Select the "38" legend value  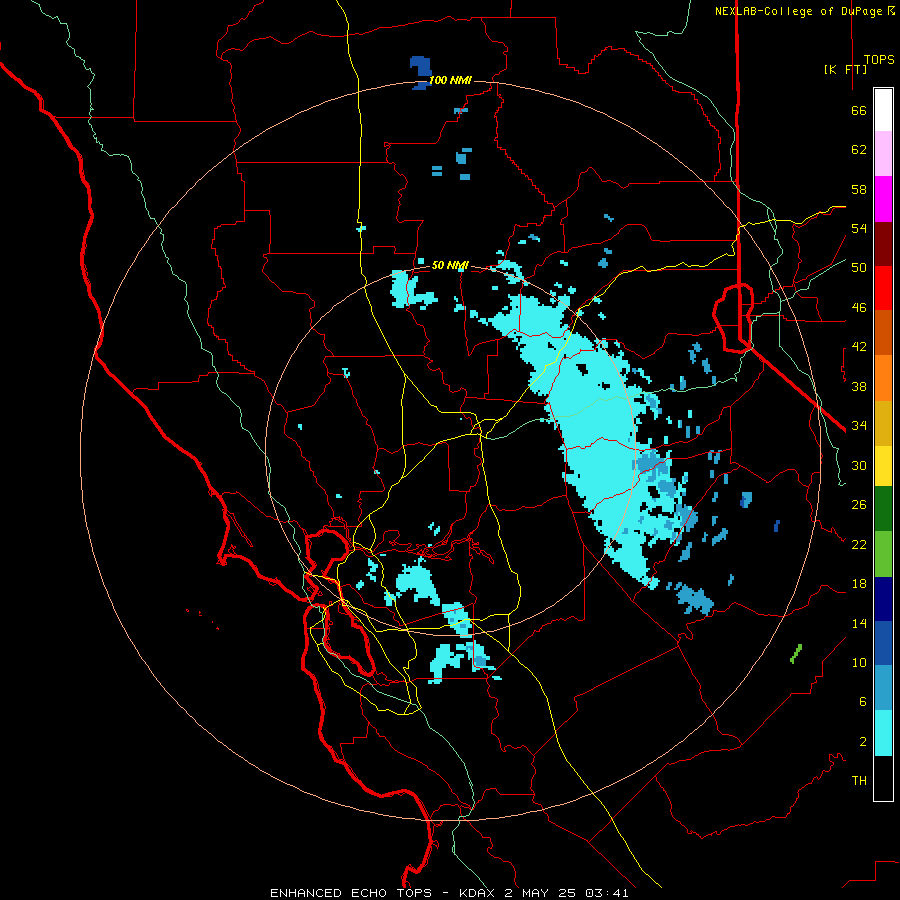click(x=859, y=386)
